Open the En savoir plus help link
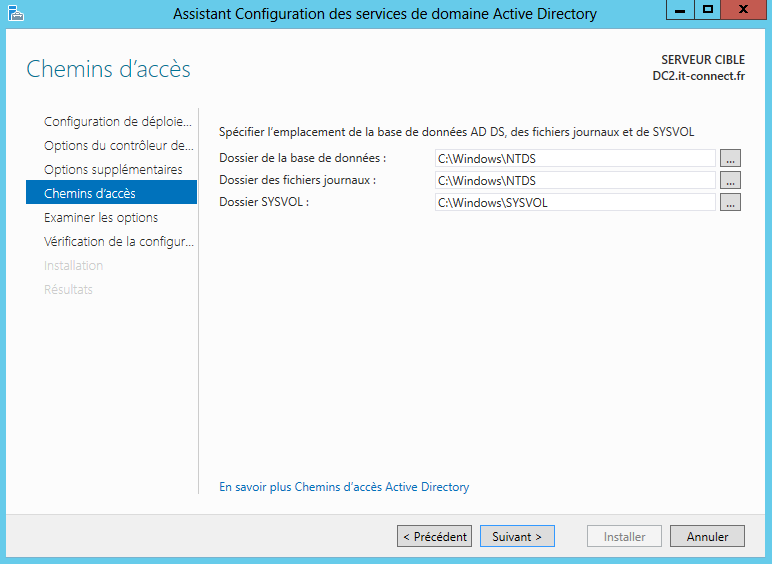Viewport: 772px width, 564px height. point(343,487)
